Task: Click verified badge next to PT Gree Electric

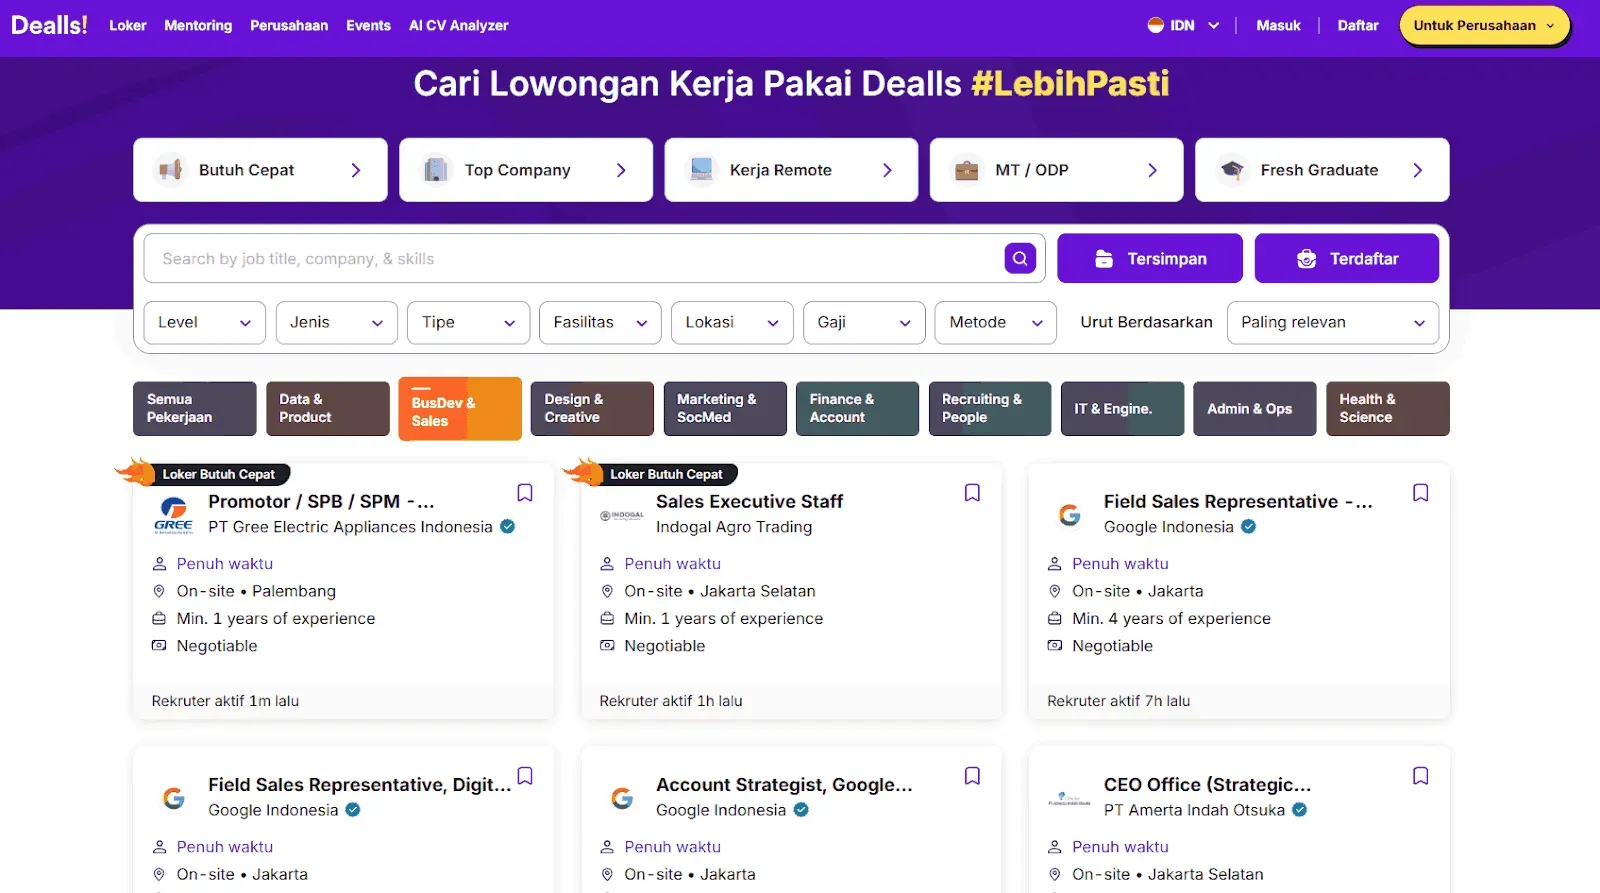Action: [x=508, y=526]
